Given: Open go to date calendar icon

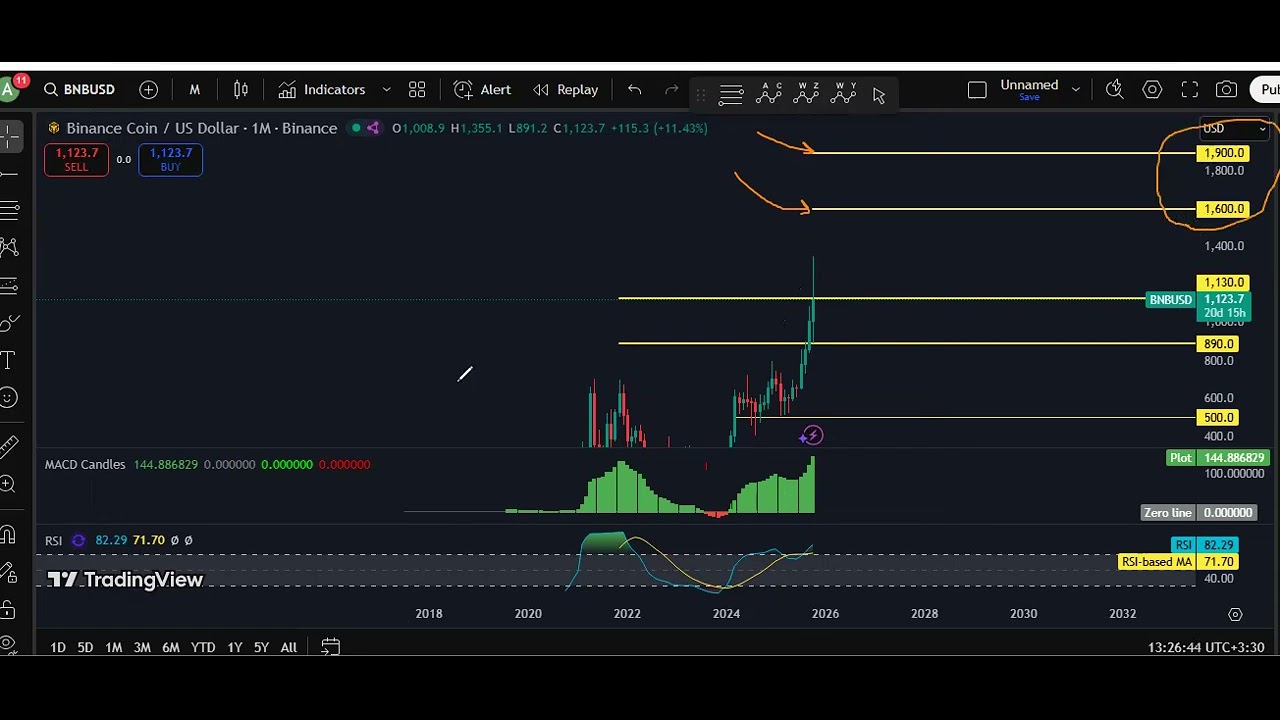Looking at the screenshot, I should (330, 648).
